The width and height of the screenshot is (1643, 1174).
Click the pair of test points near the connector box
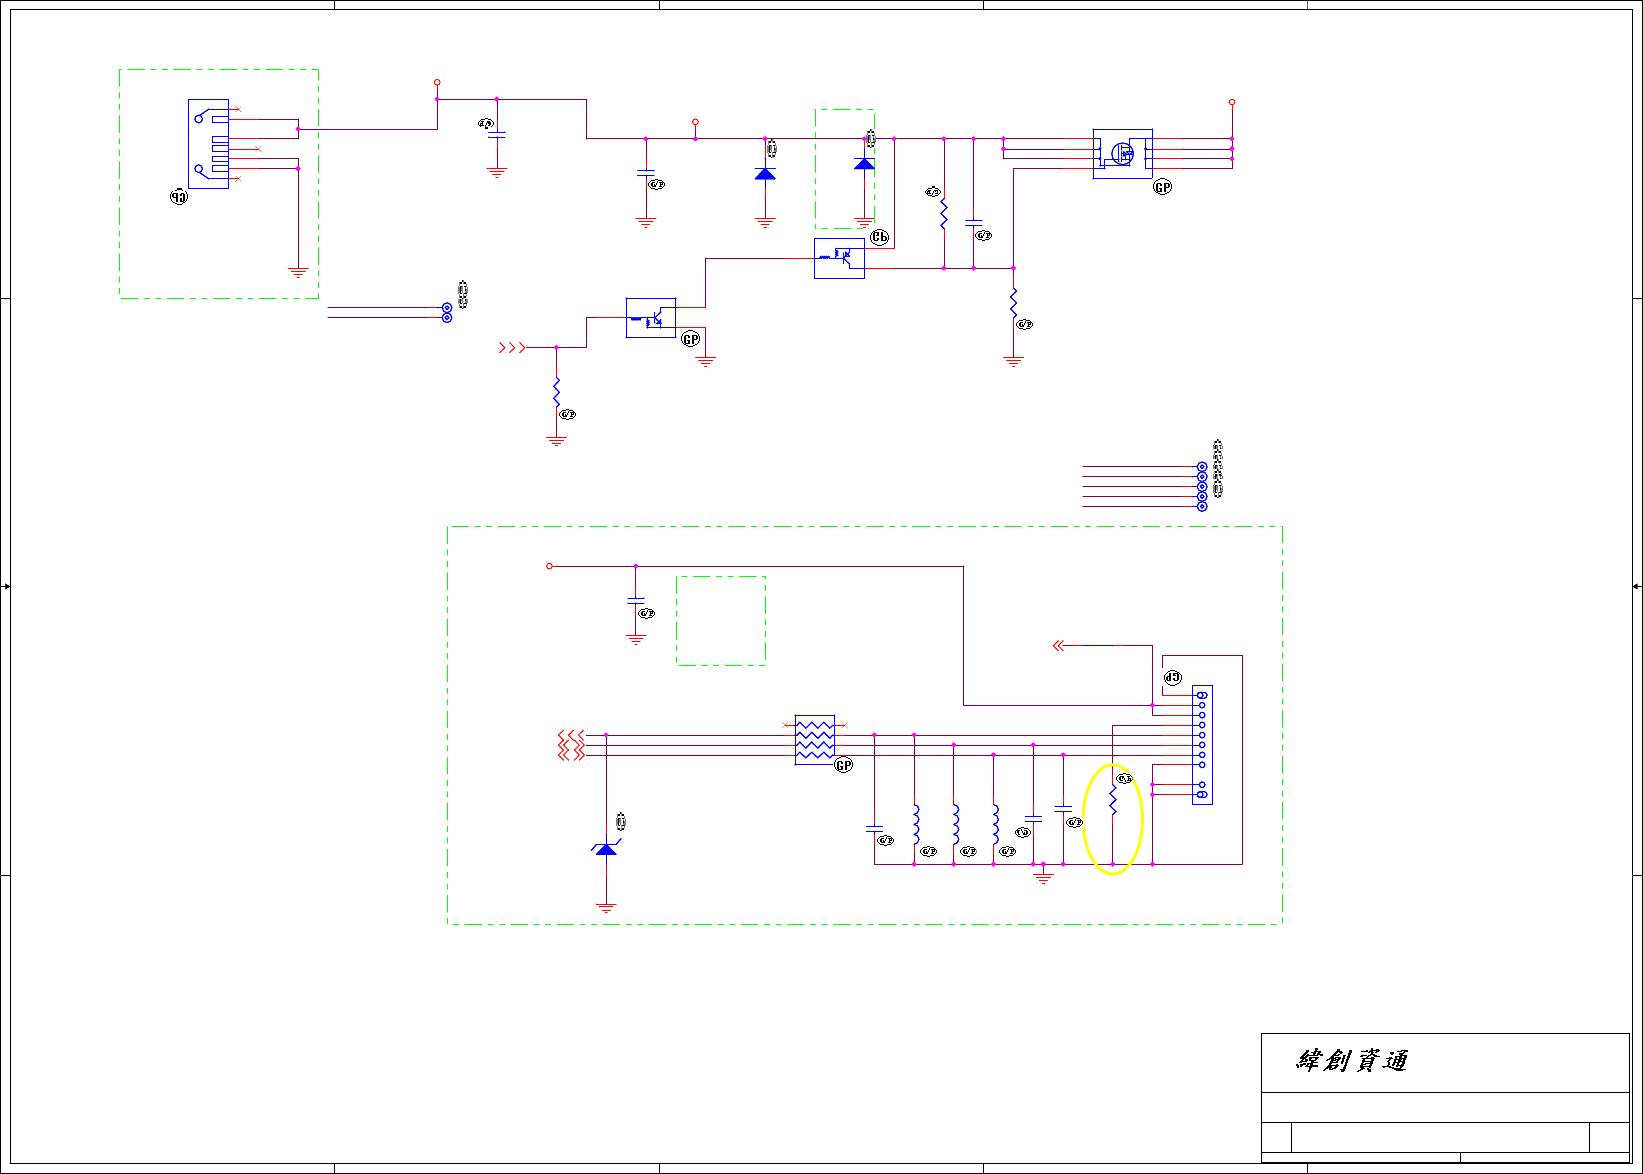447,313
